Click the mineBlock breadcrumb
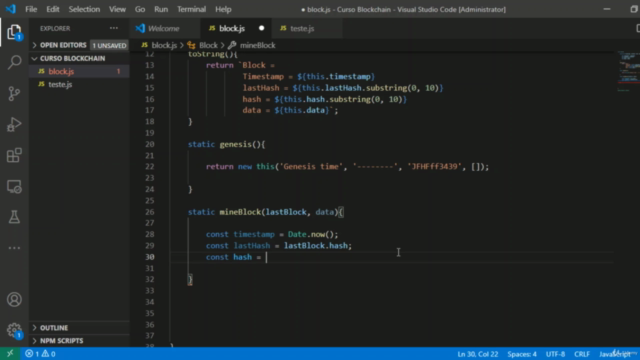 click(258, 45)
